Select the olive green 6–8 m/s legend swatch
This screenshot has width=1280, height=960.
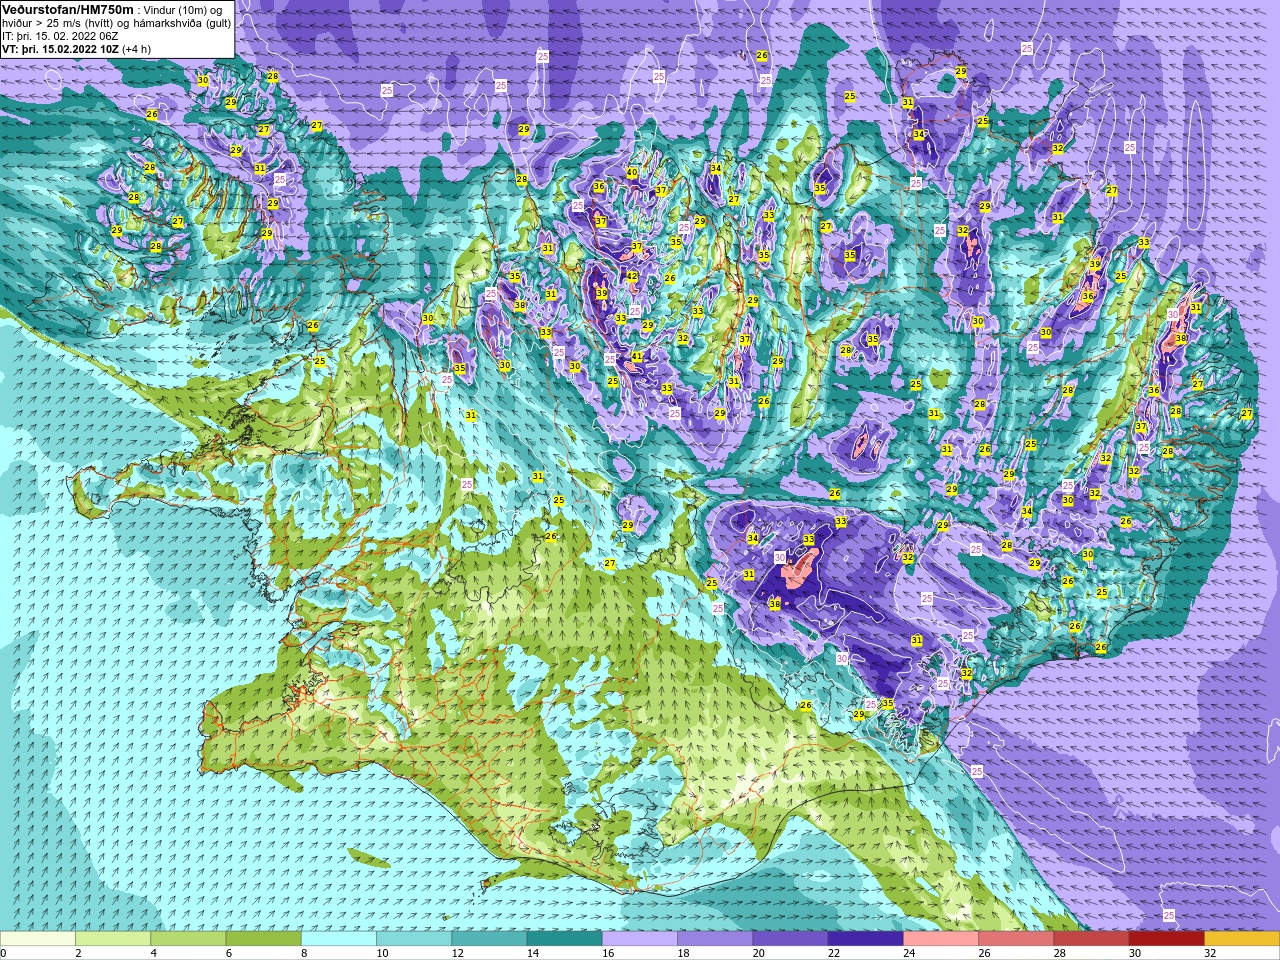[x=263, y=939]
